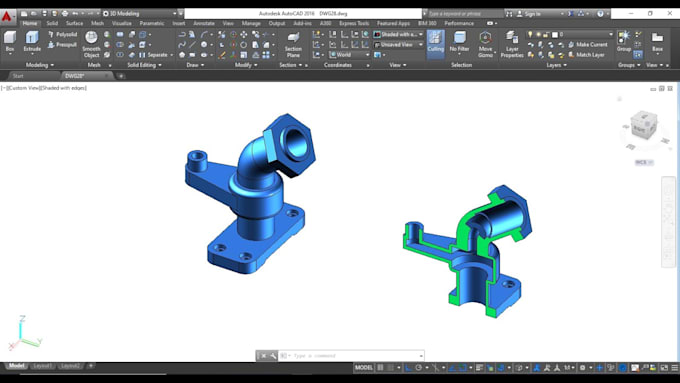
Task: Click the Group icon
Action: click(624, 42)
